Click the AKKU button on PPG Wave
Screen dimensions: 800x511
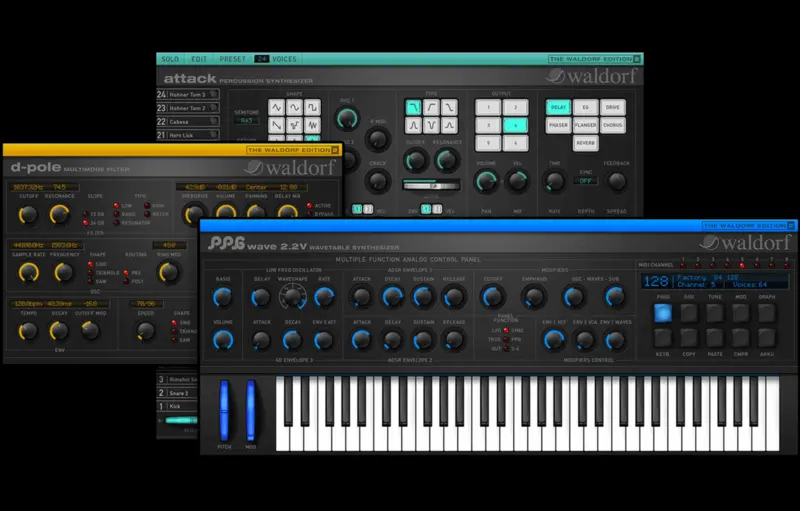click(x=767, y=337)
